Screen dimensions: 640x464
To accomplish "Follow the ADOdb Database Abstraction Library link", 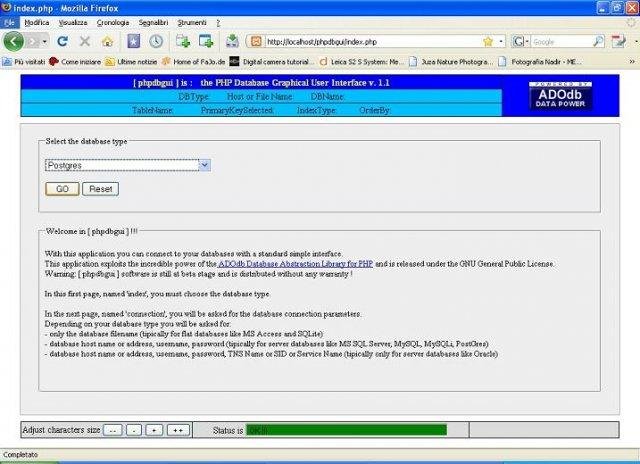I will [x=296, y=264].
